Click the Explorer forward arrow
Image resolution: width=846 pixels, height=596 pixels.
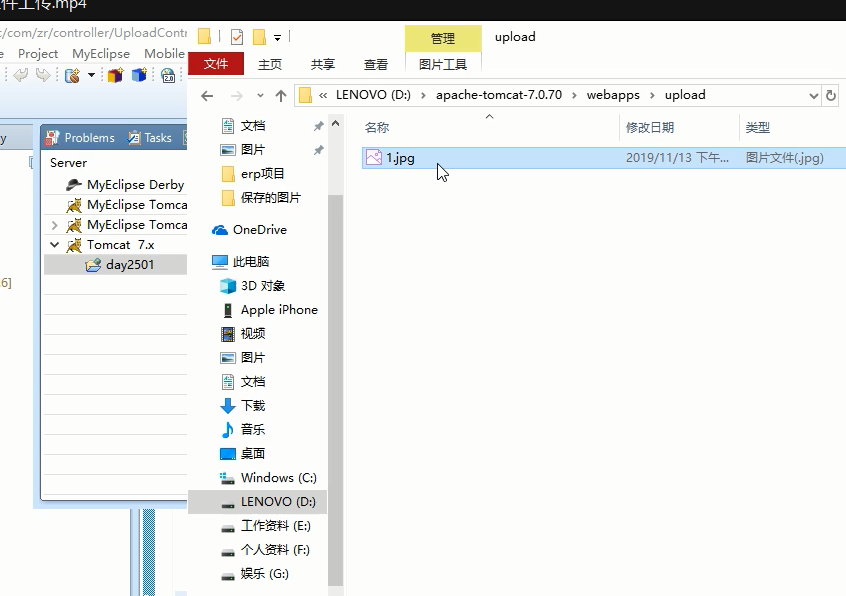point(236,96)
